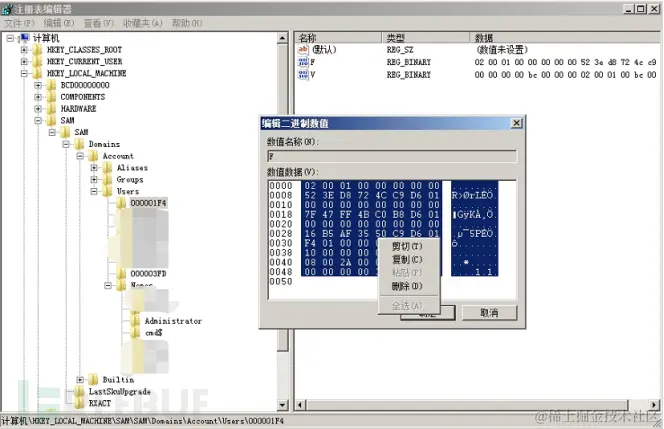664x429 pixels.
Task: Expand the Groups node
Action: [x=94, y=180]
